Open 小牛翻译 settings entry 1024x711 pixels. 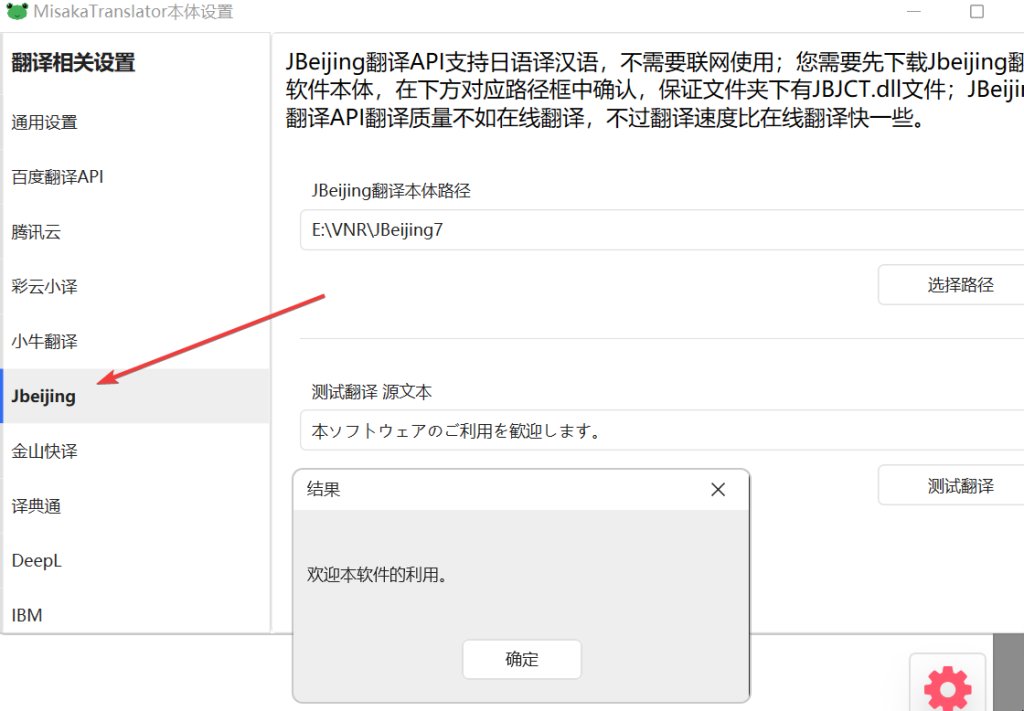pos(44,342)
